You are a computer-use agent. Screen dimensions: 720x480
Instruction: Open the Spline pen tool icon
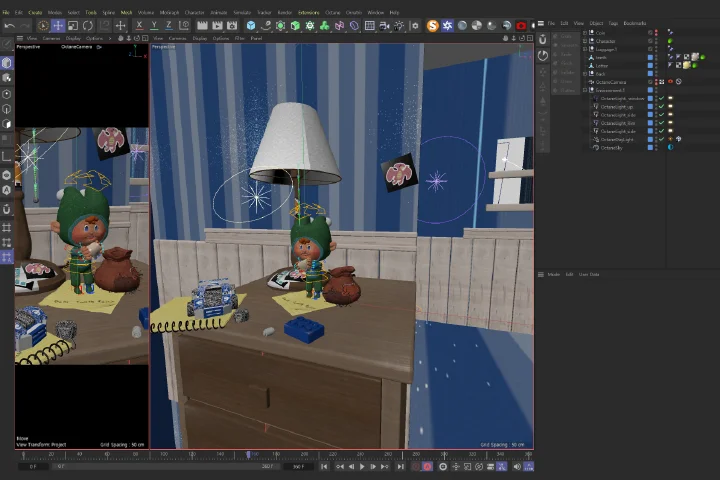click(x=265, y=26)
